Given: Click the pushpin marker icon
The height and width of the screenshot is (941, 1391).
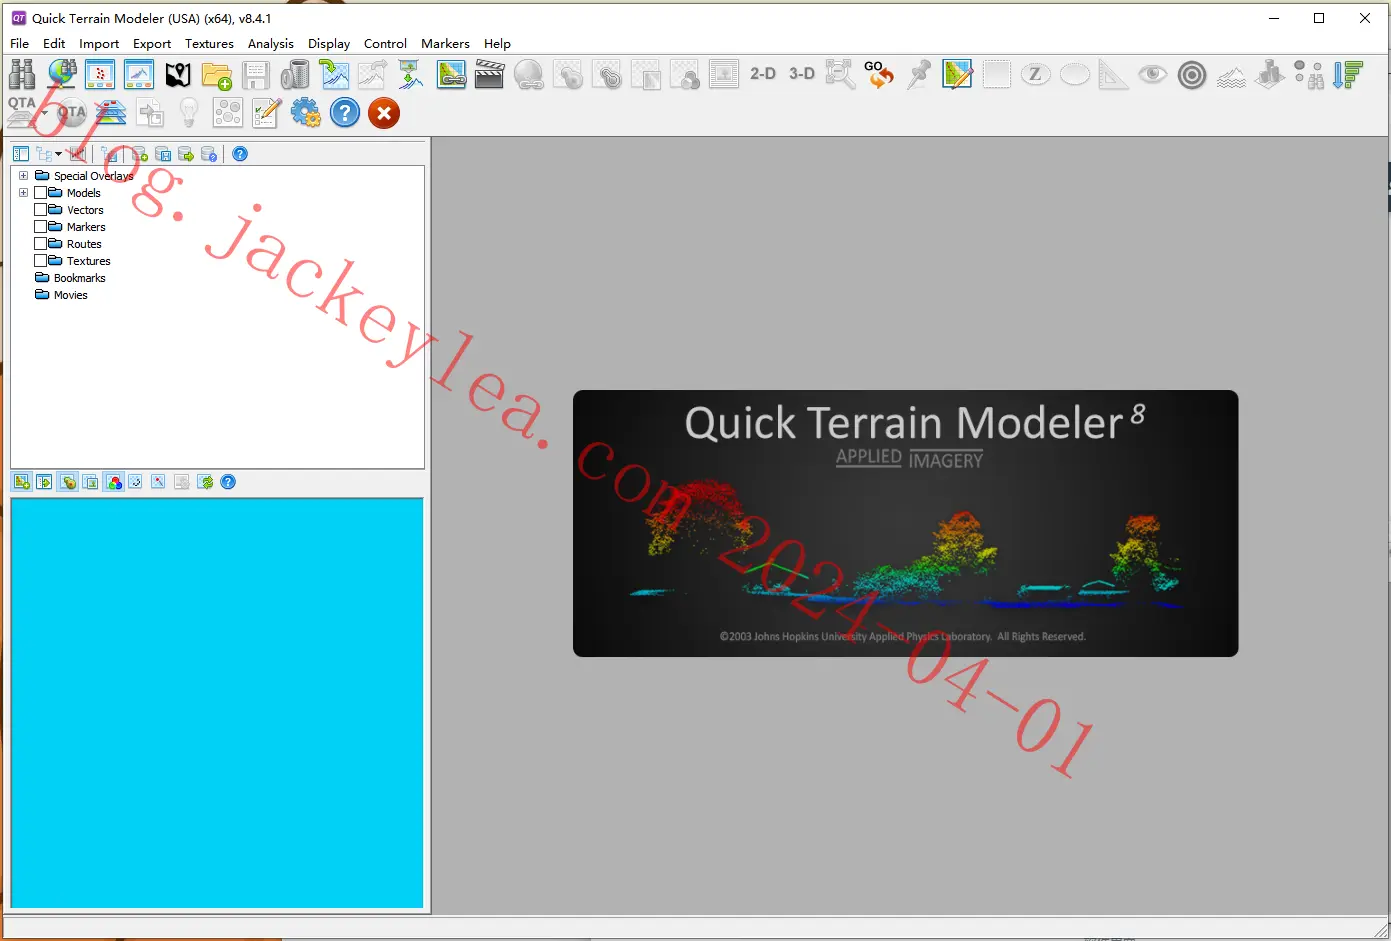Looking at the screenshot, I should tap(918, 74).
